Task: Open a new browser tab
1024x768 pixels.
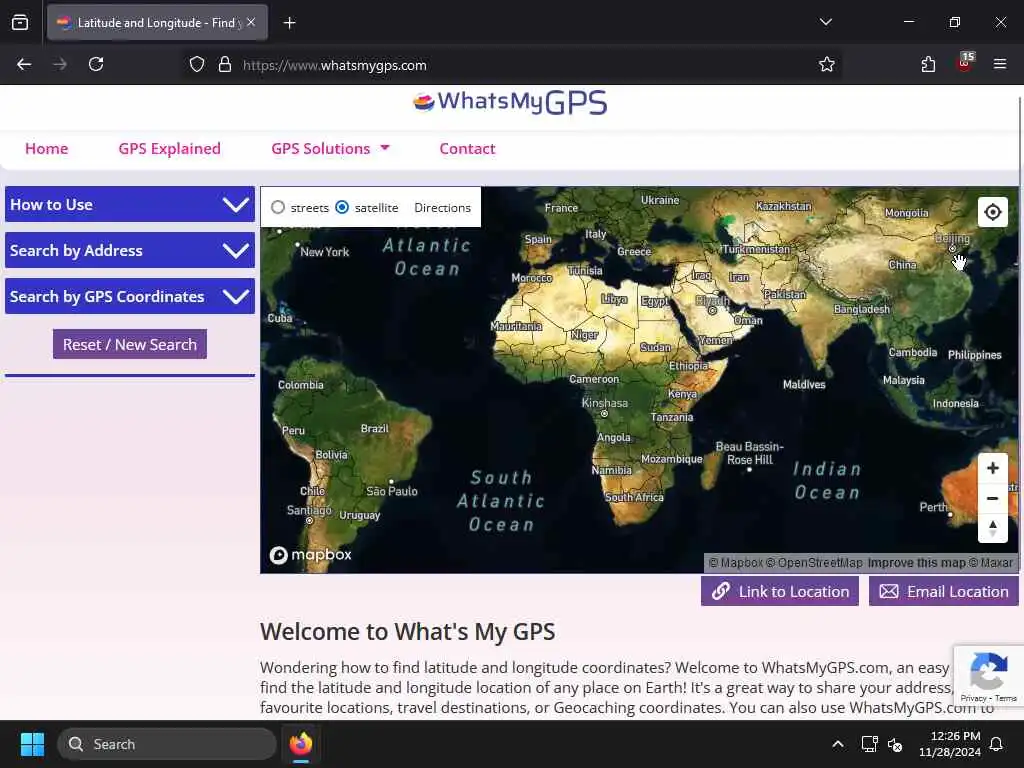Action: click(x=289, y=23)
